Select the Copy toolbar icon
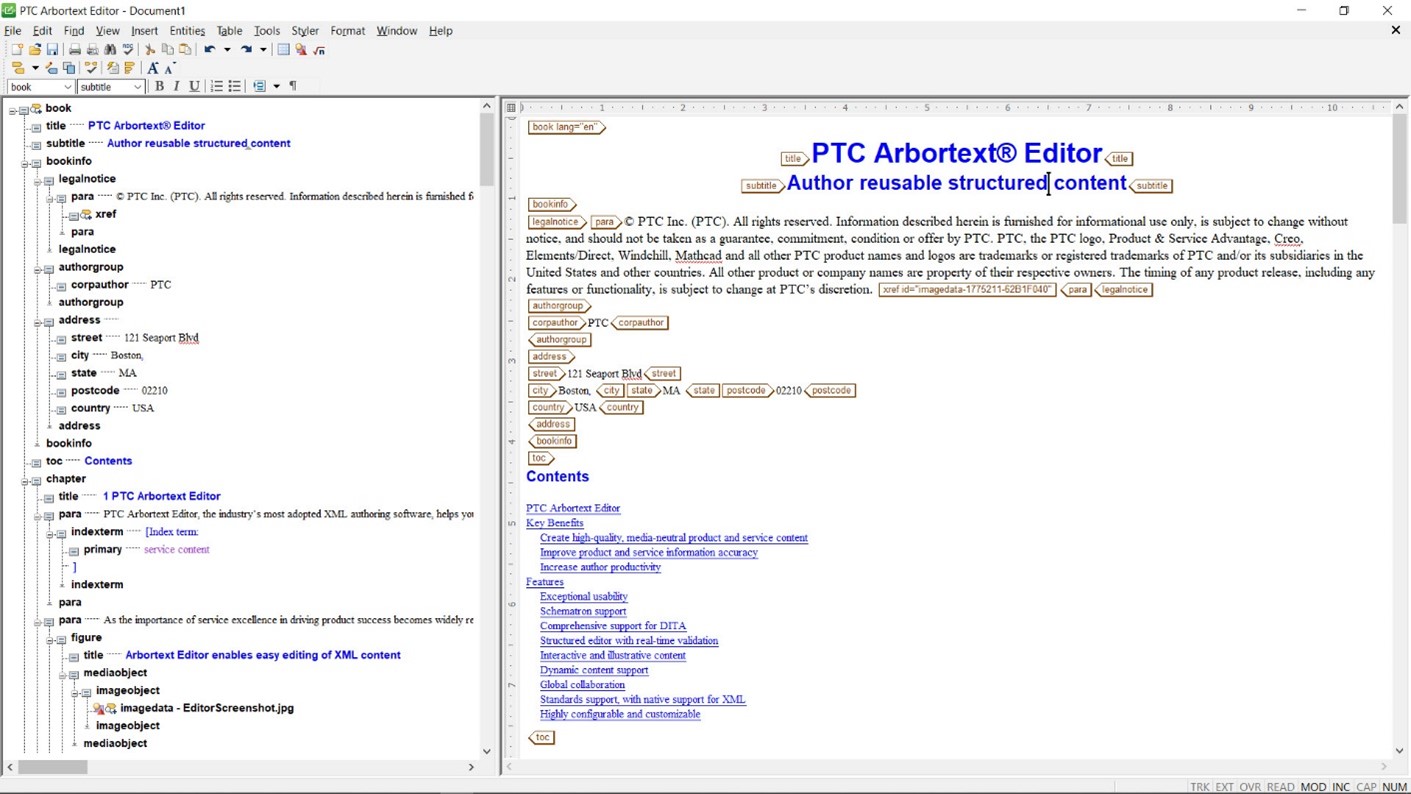This screenshot has height=794, width=1411. click(169, 50)
